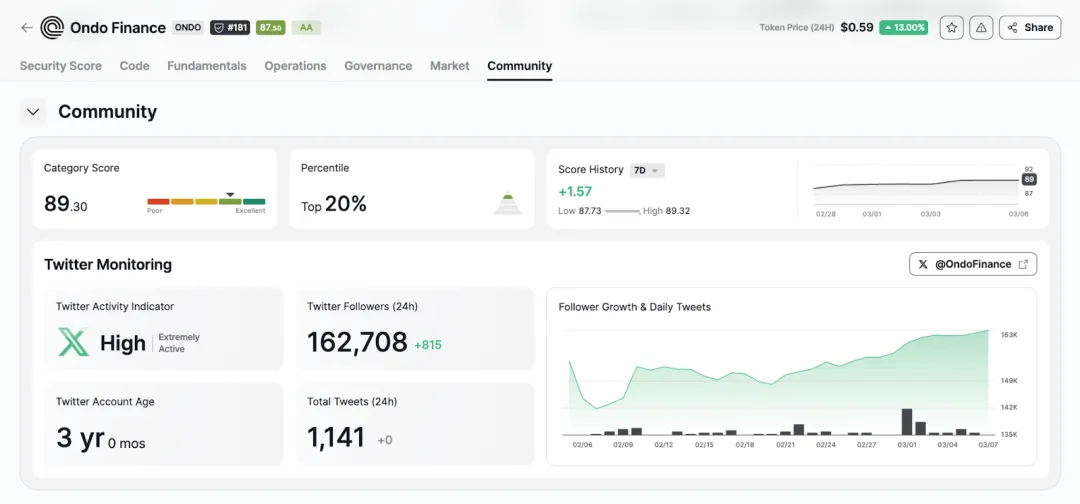Click the Low-High score range bar

pyautogui.click(x=622, y=212)
